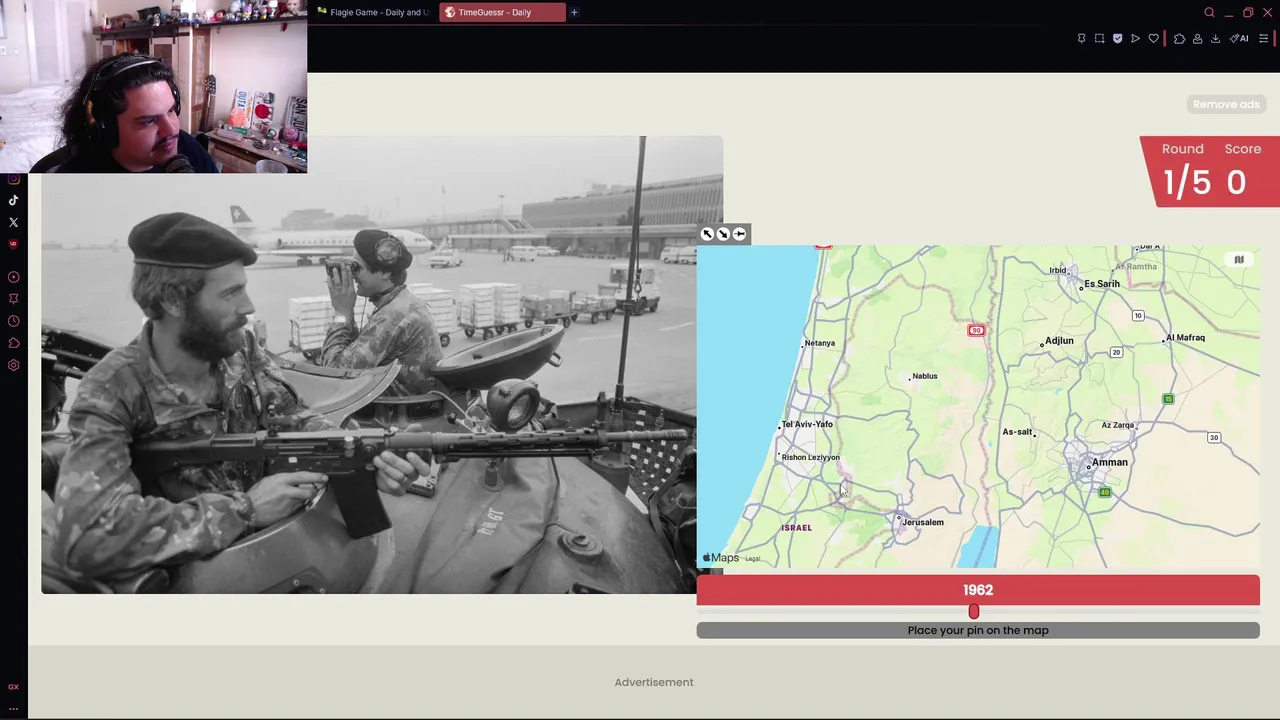Open extensions icon in the sidebar
Image resolution: width=1280 pixels, height=720 pixels.
(x=13, y=343)
